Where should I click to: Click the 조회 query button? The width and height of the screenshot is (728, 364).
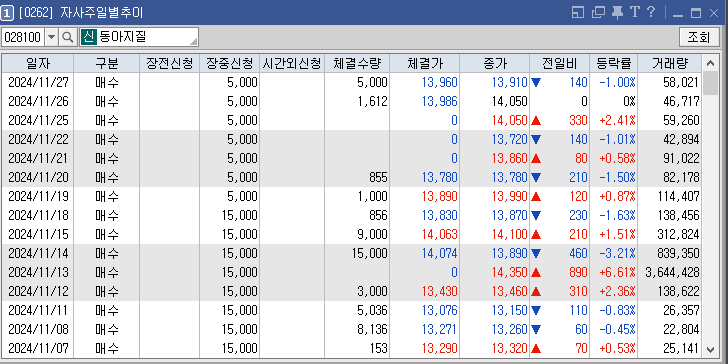[x=699, y=37]
